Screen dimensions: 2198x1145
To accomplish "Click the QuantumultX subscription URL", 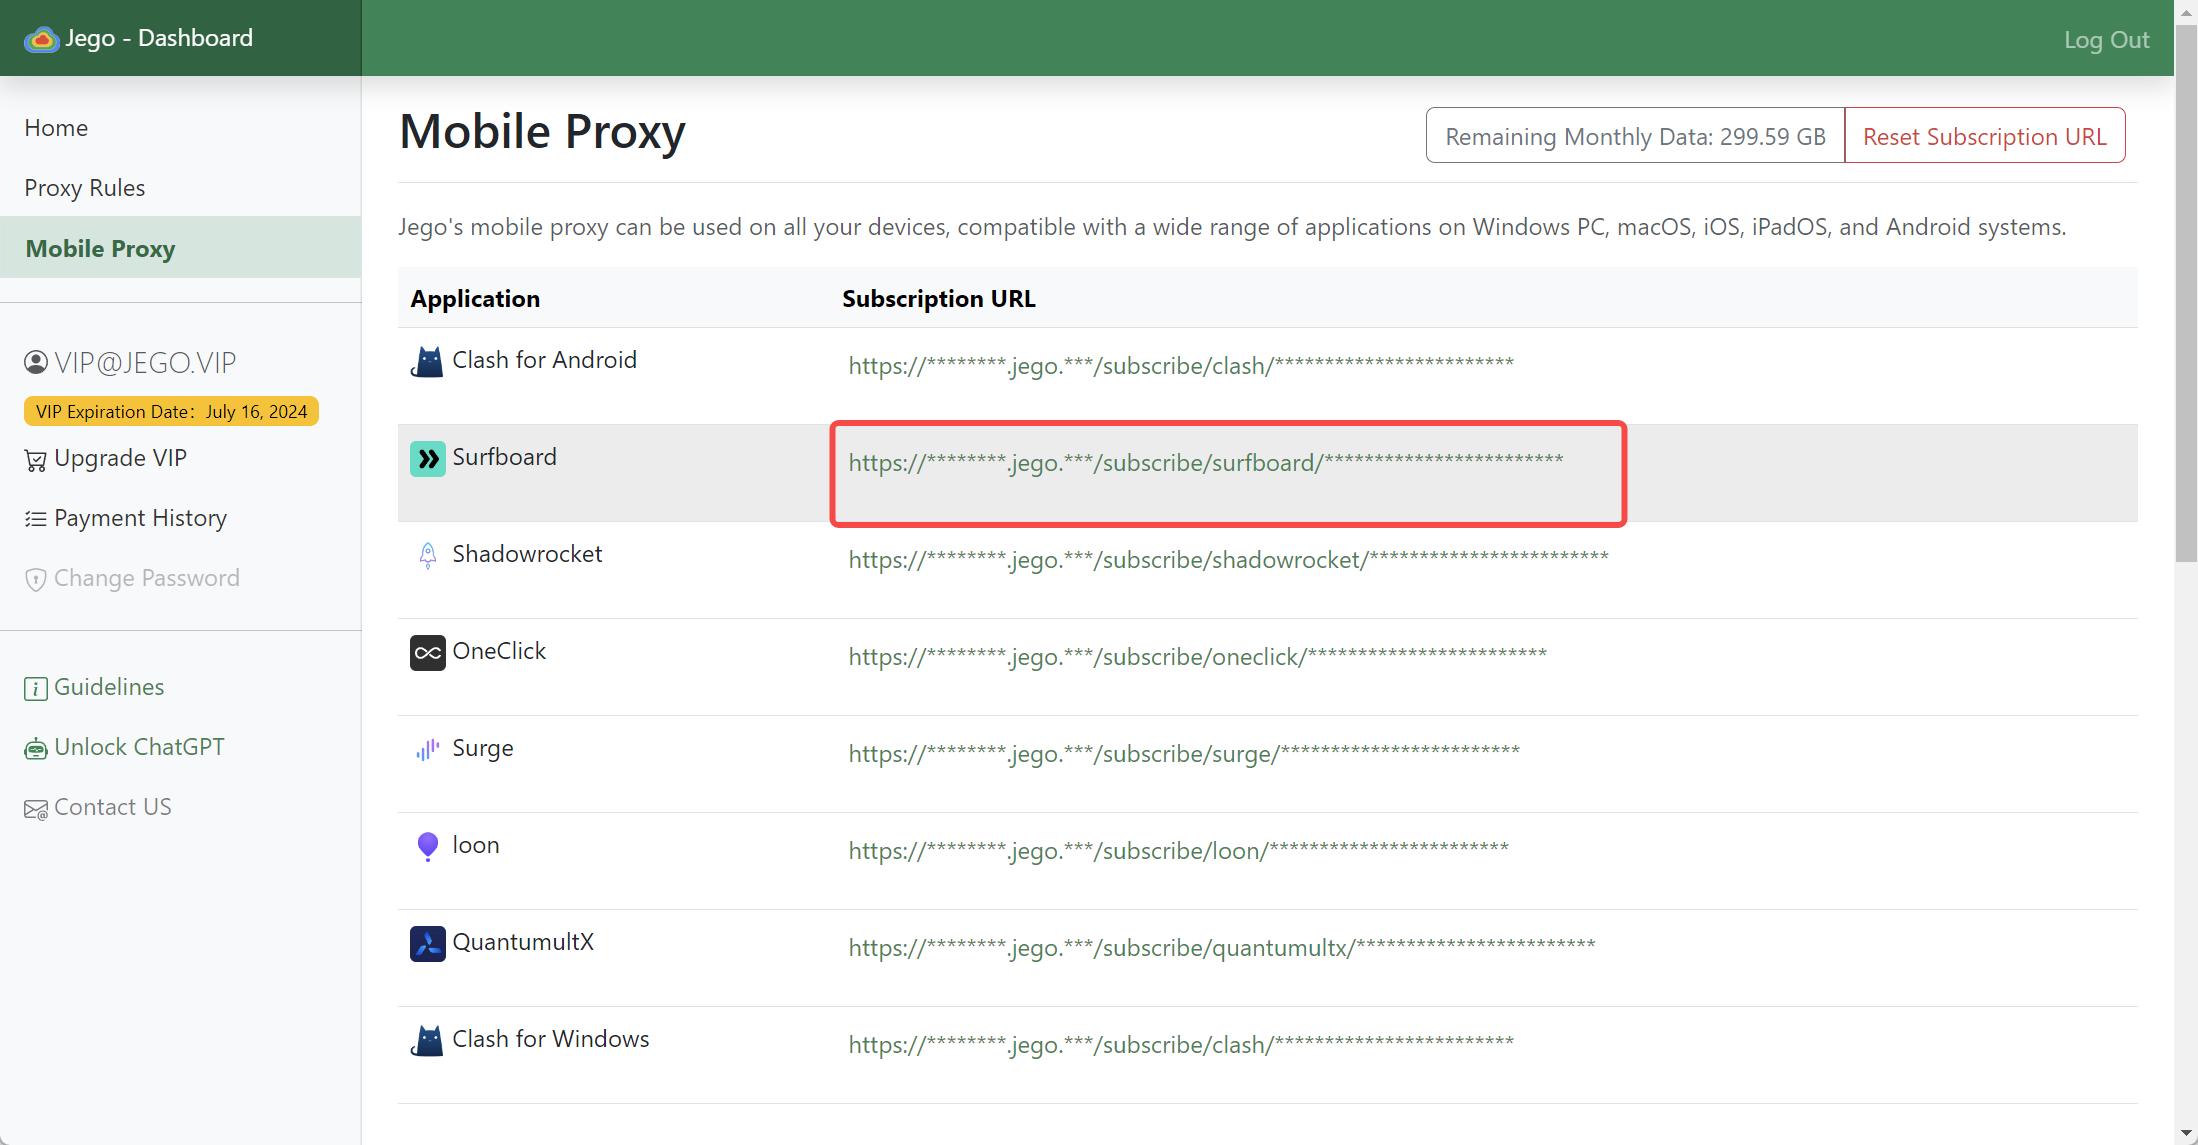I will [x=1221, y=947].
